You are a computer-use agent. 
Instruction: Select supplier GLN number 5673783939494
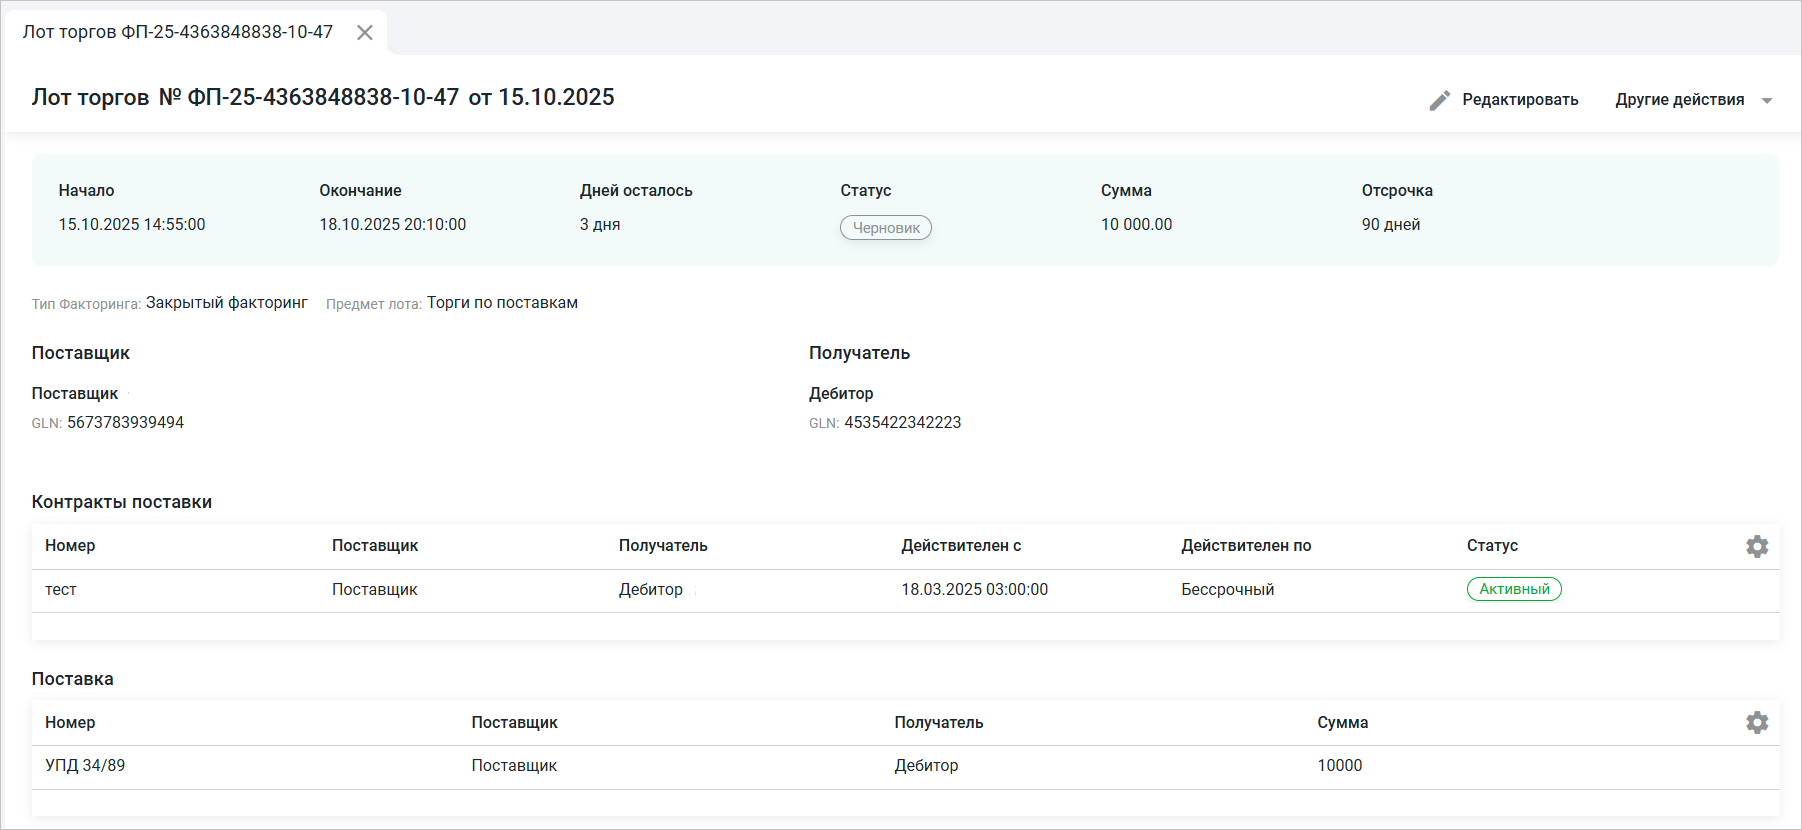[x=125, y=423]
